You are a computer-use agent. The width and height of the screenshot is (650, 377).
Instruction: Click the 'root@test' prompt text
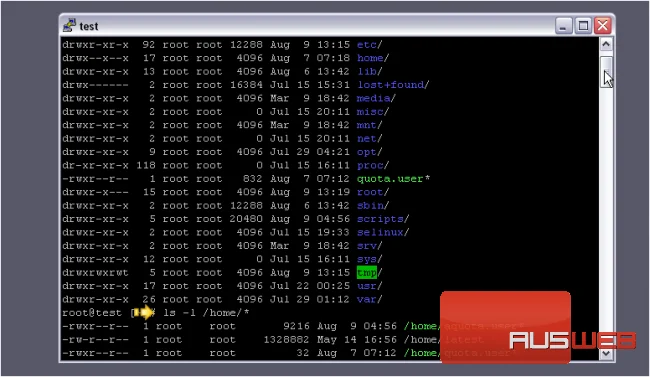click(92, 313)
